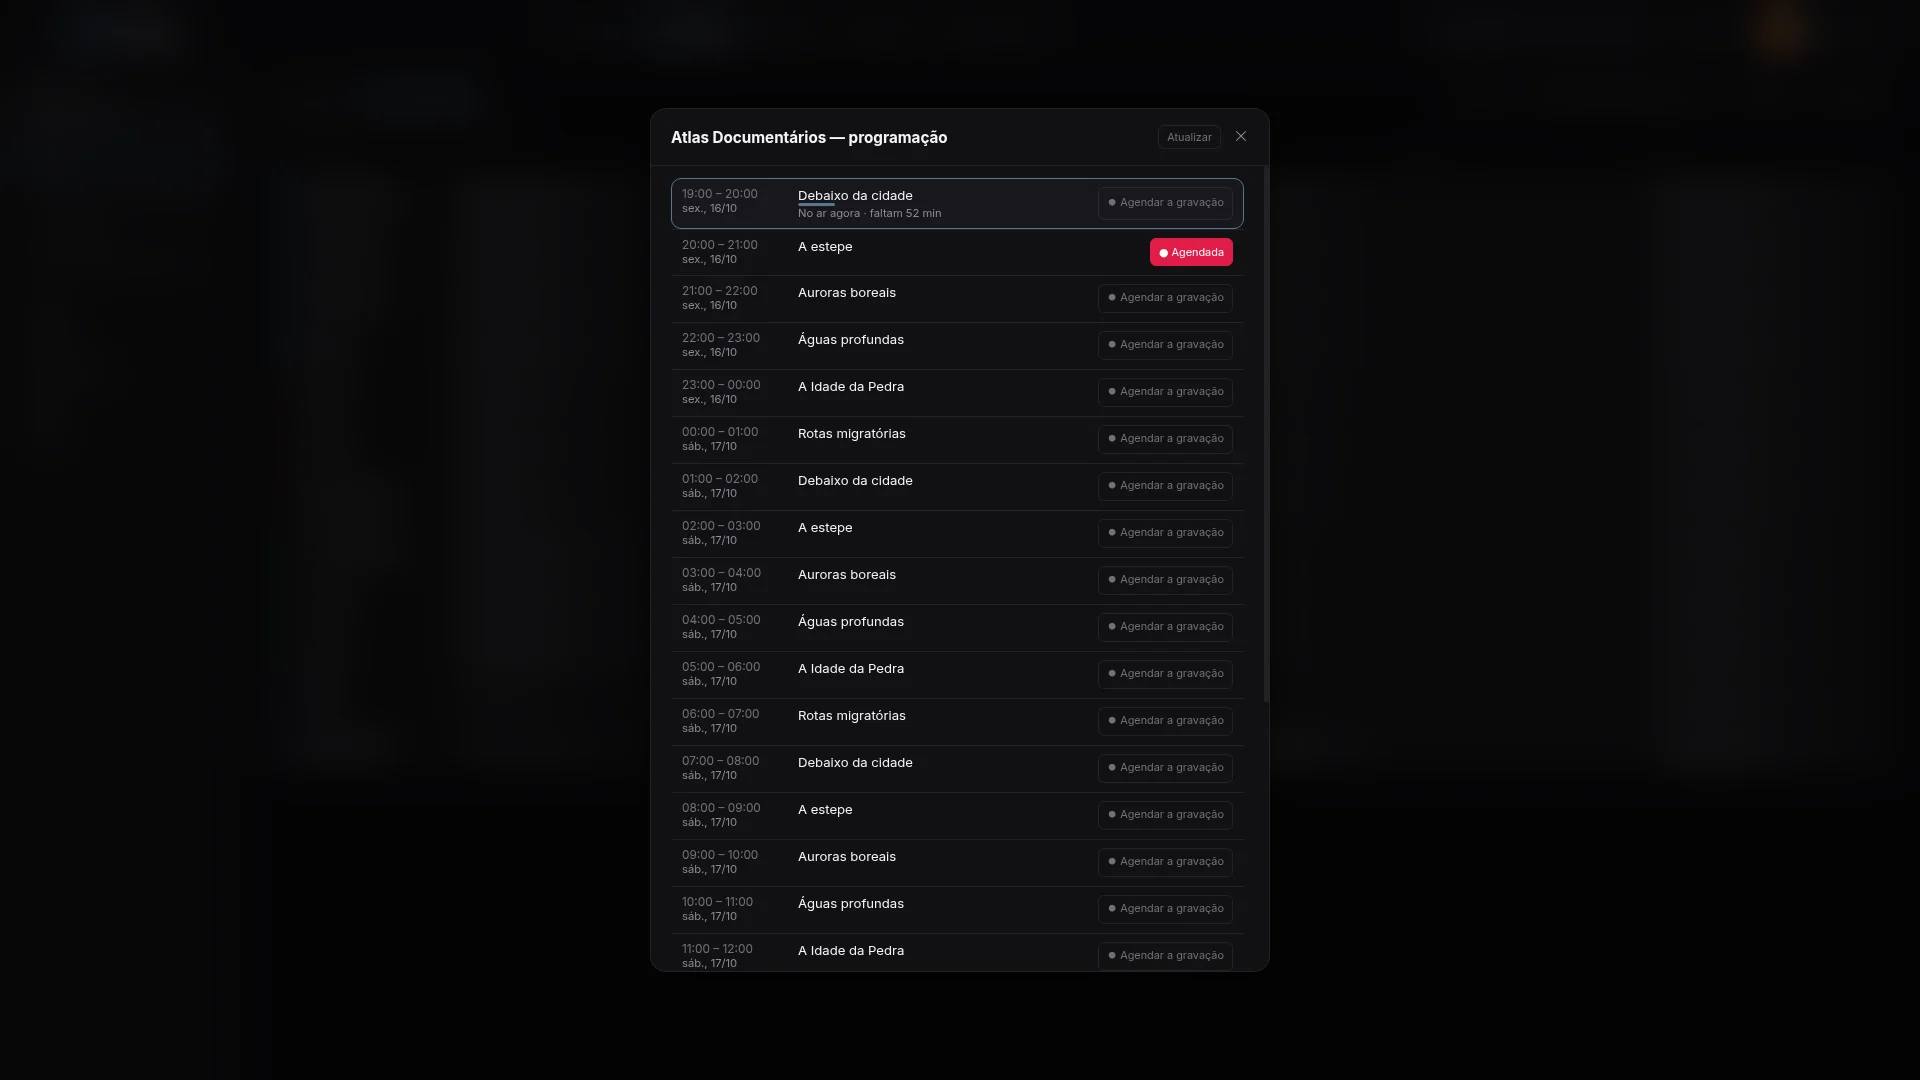Schedule recording for 11:00 A Idade da Pedra
Viewport: 1920px width, 1080px height.
click(x=1165, y=956)
